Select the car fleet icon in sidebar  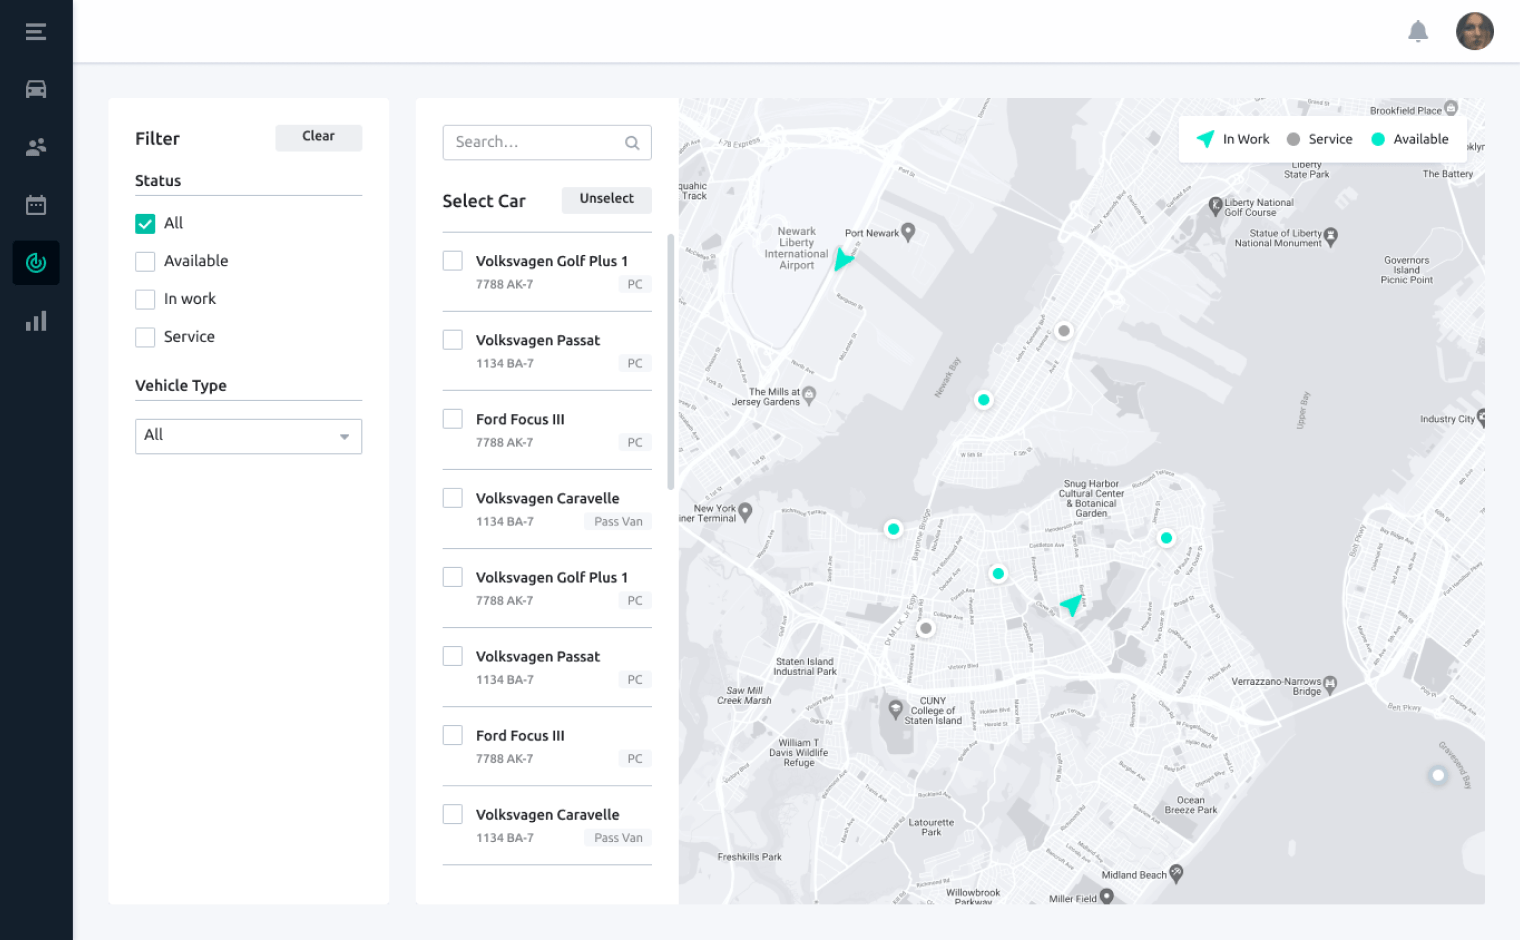tap(36, 89)
